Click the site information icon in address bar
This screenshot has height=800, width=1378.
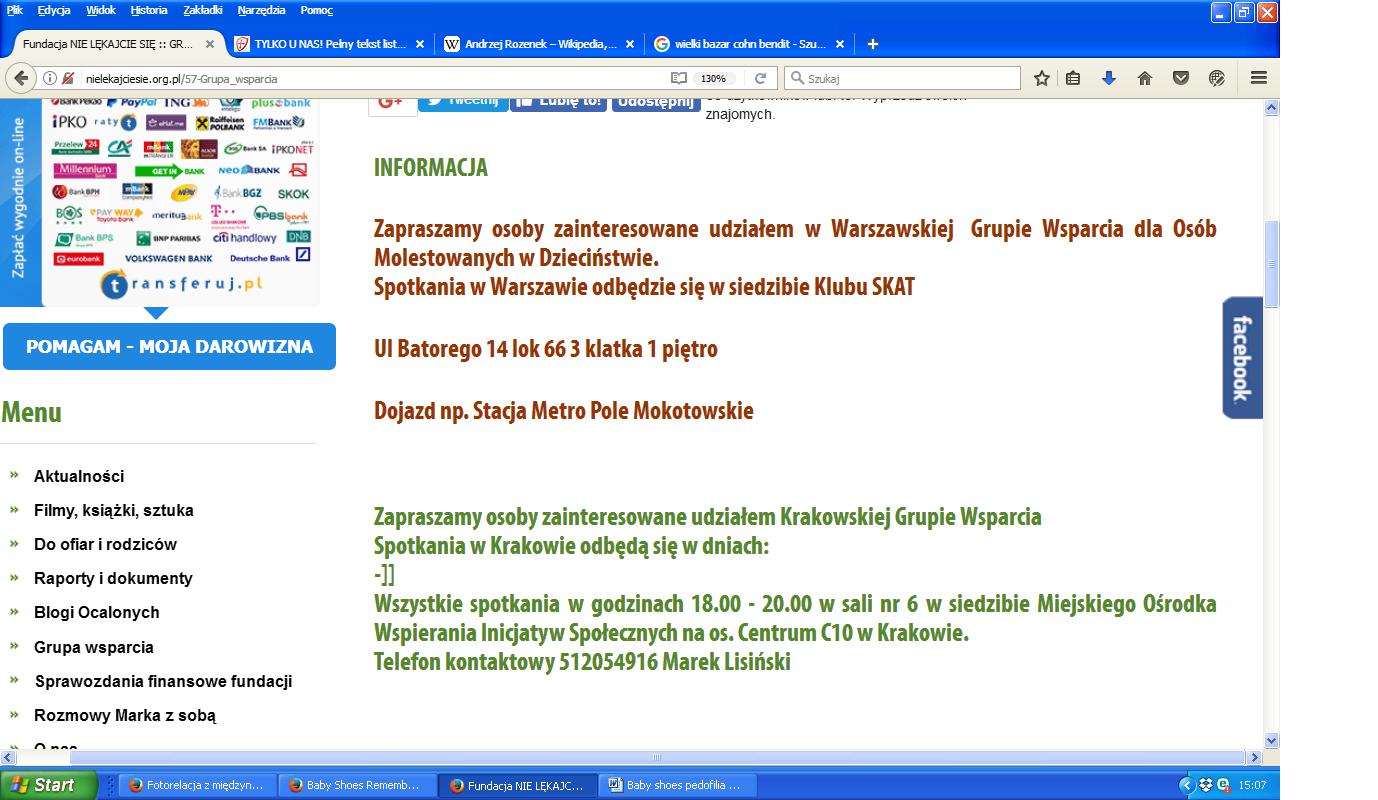point(49,78)
